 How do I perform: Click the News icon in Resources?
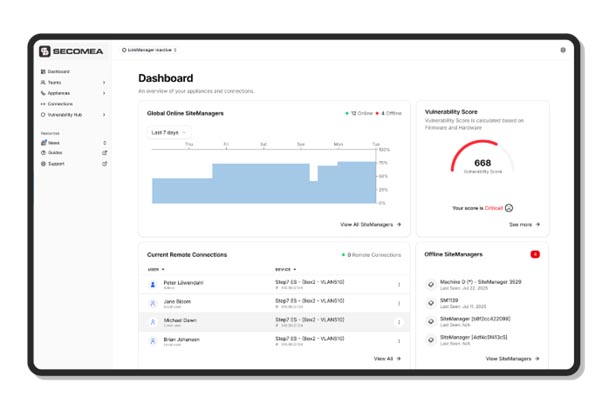(x=43, y=142)
